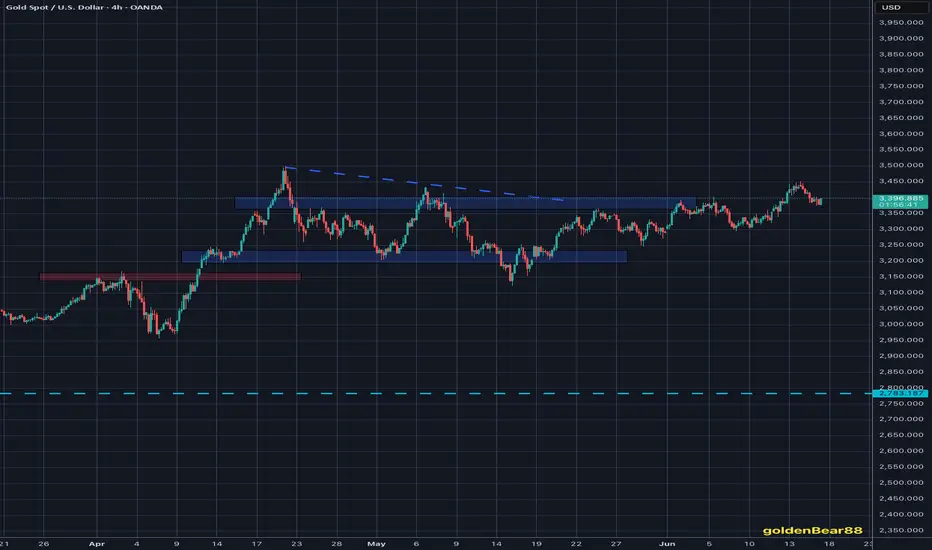The image size is (932, 550).
Task: Click the 3,100.000 price axis label
Action: [900, 292]
